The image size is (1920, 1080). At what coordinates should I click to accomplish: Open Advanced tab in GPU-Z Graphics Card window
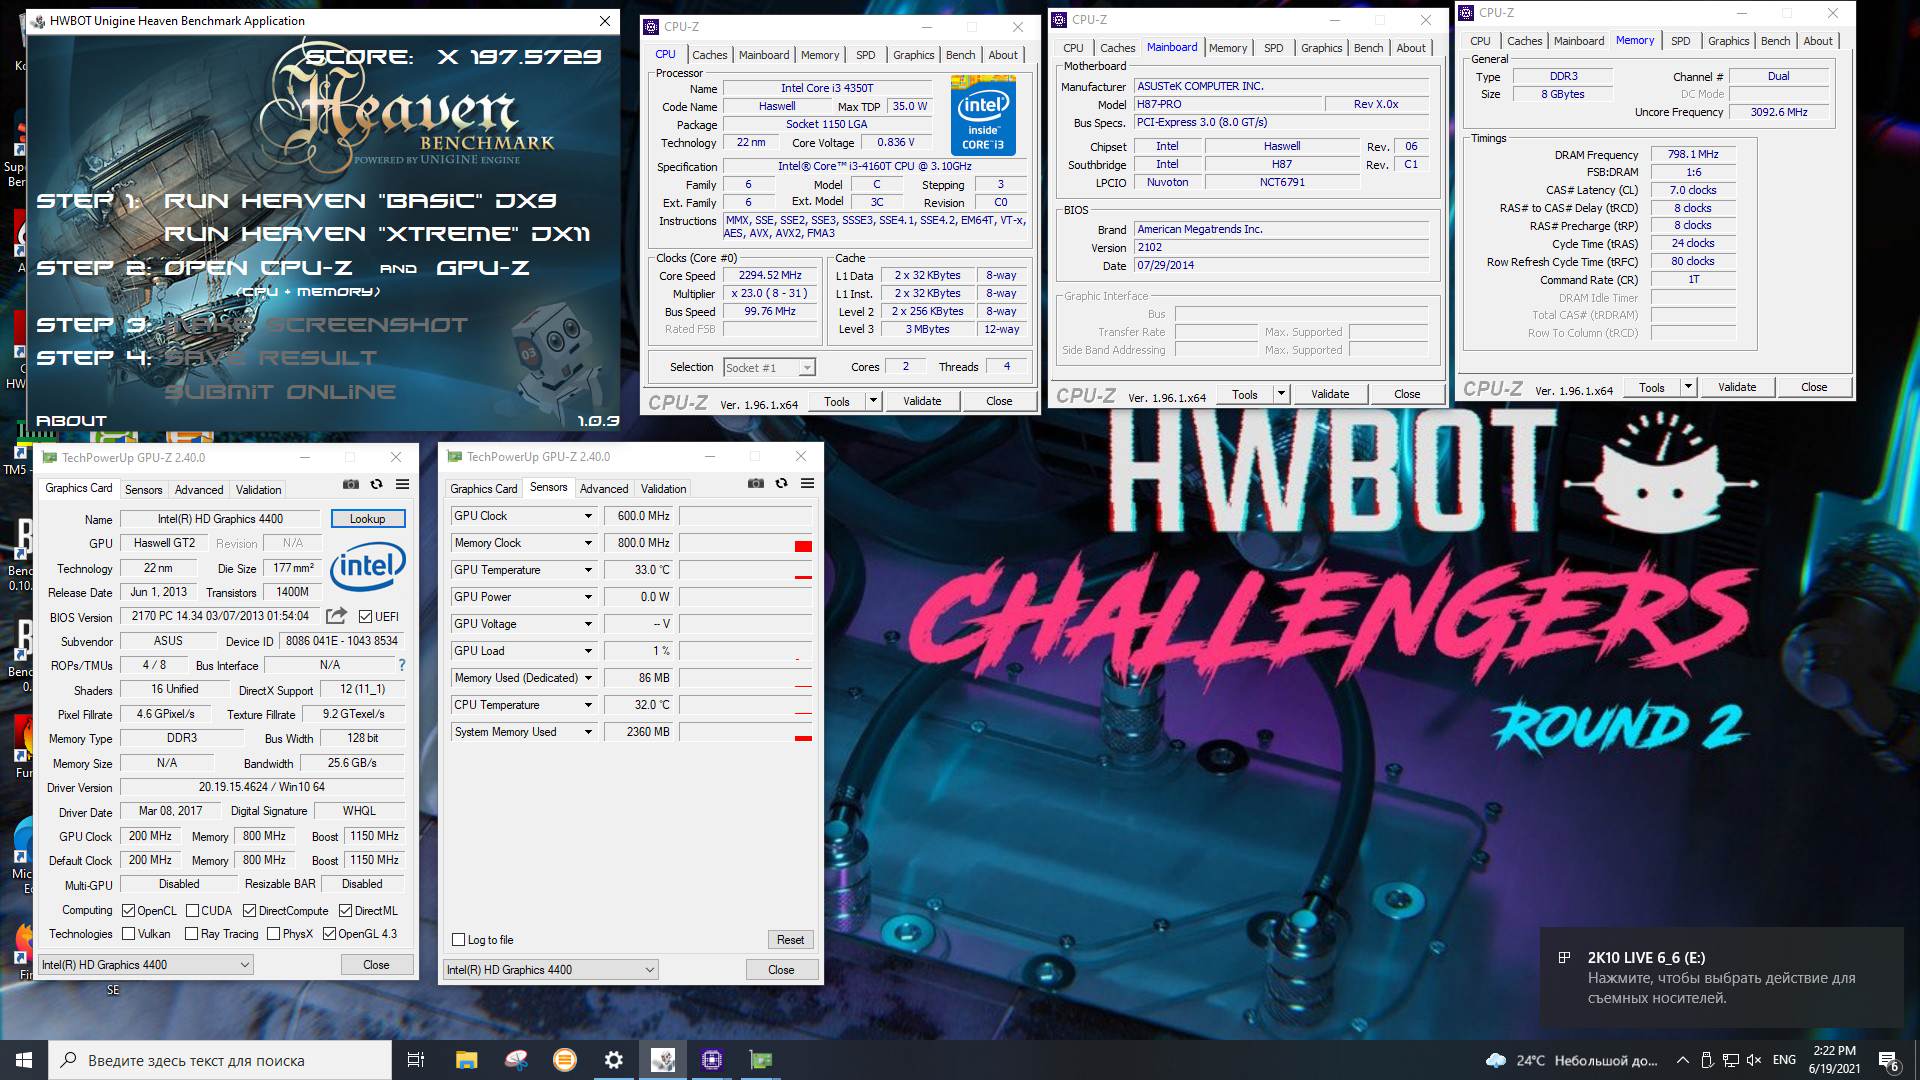pyautogui.click(x=199, y=490)
